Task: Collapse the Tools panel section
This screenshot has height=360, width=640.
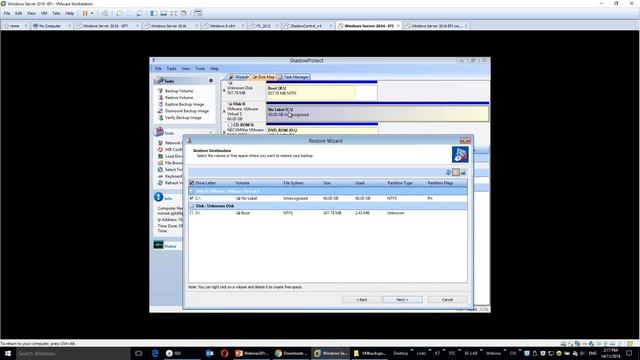Action: pyautogui.click(x=211, y=133)
